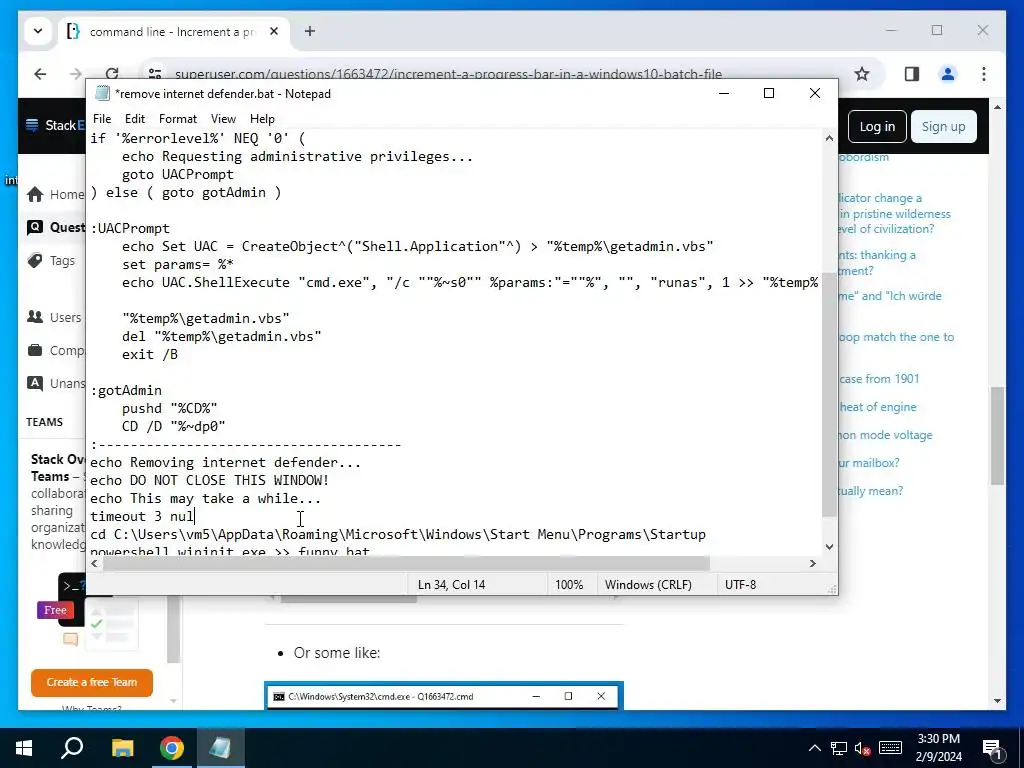Screen dimensions: 1024x768
Task: Click 'exit /B' line in Notepad
Action: point(150,354)
